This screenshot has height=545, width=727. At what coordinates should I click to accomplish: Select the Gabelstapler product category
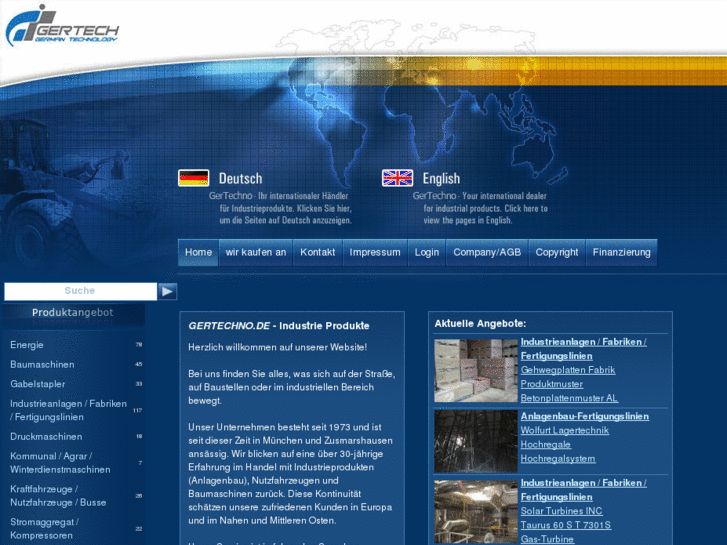[38, 384]
